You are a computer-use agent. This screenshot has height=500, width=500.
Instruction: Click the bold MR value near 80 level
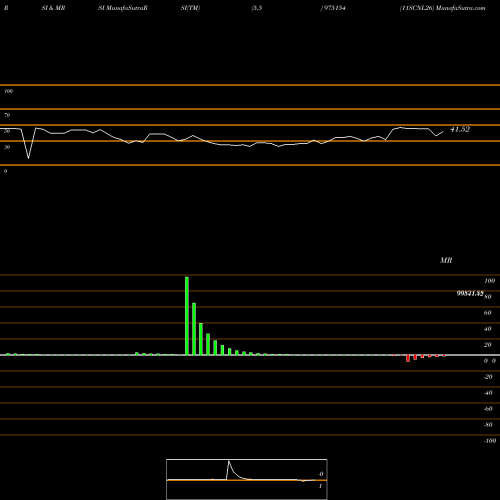pyautogui.click(x=470, y=293)
